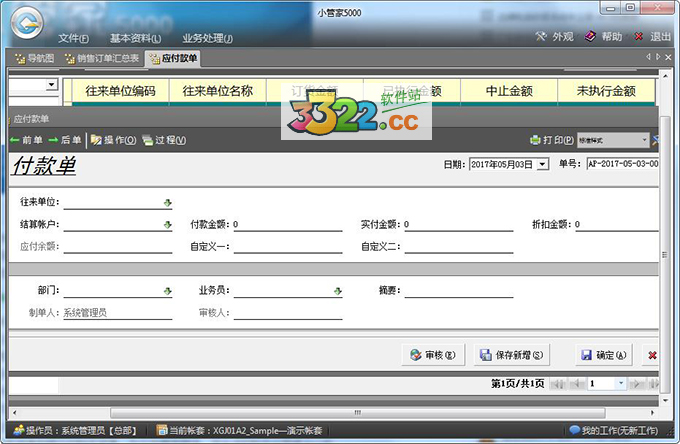Click the 自定义二 input field
Screen dimensions: 680x444
458,247
